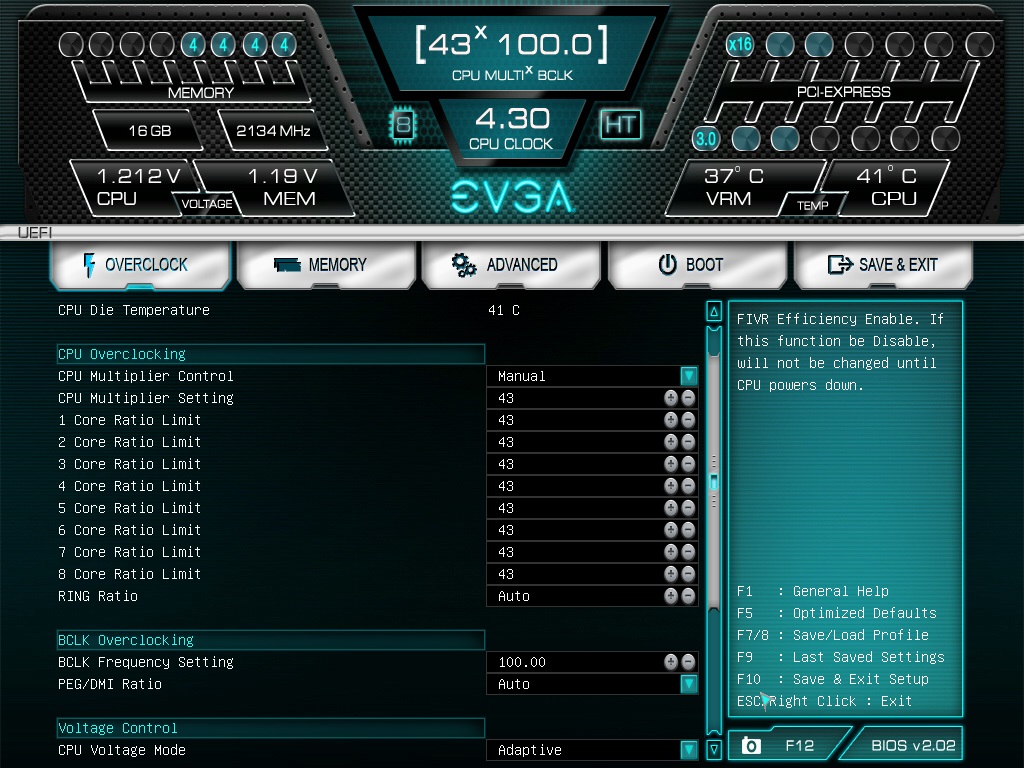Image resolution: width=1024 pixels, height=768 pixels.
Task: Select the CPU Overclocking section header
Action: [x=270, y=354]
